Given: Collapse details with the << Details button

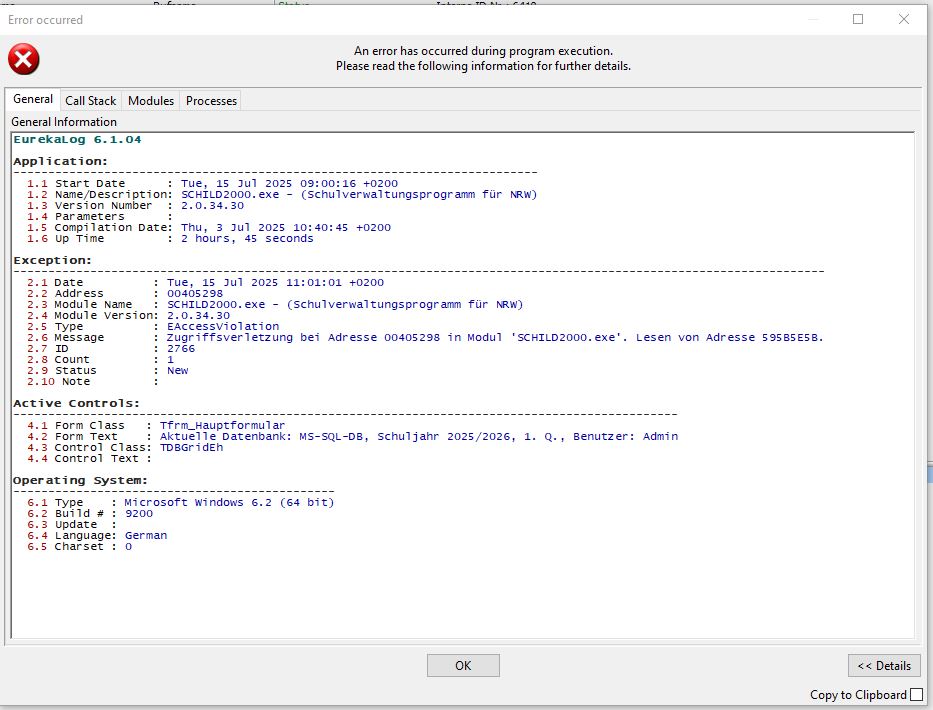Looking at the screenshot, I should [884, 665].
